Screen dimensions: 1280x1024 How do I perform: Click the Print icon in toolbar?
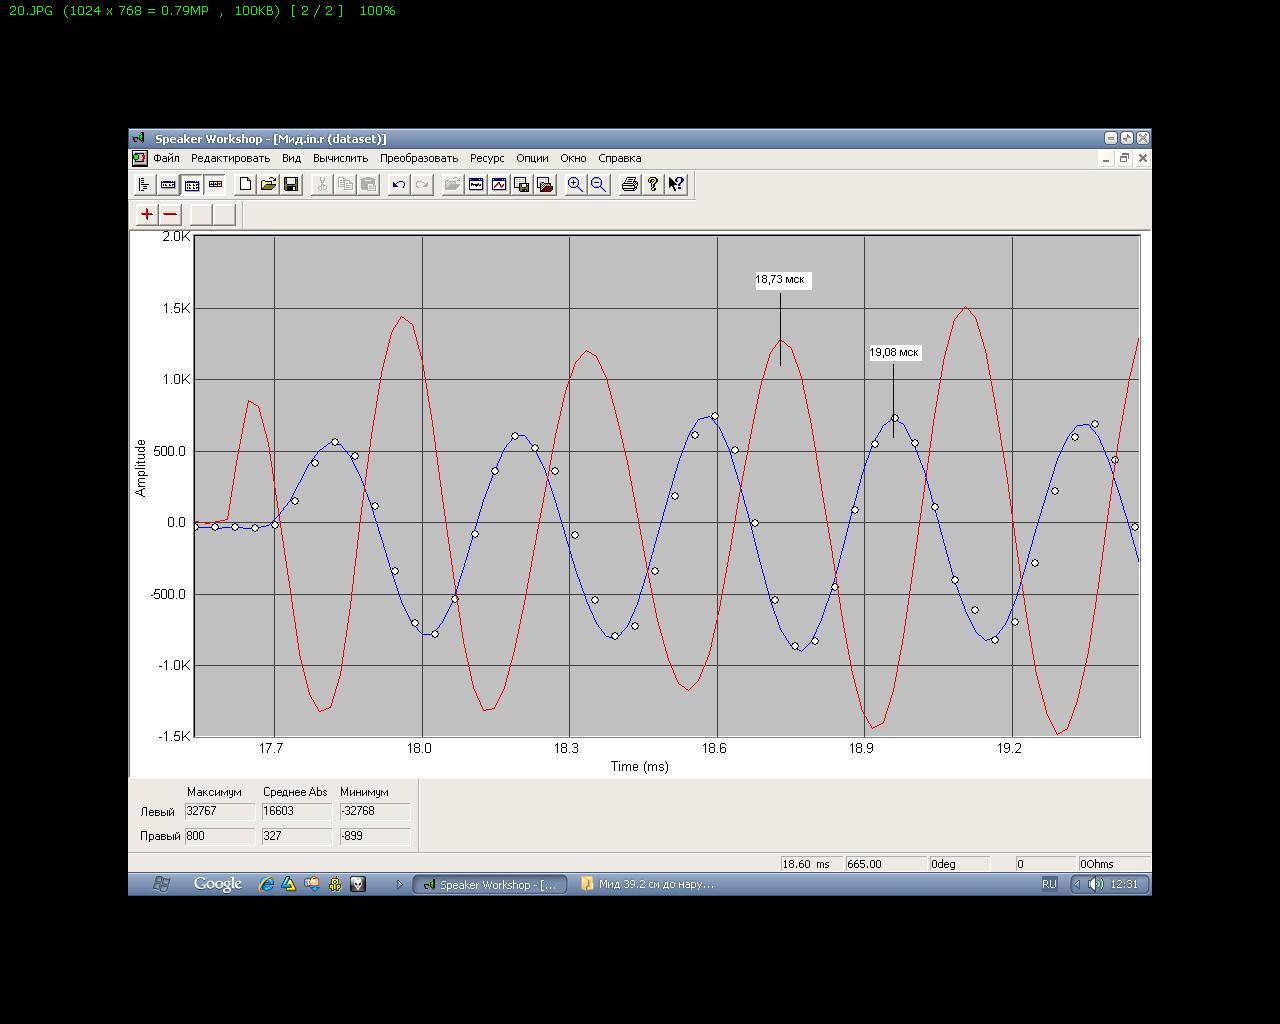[629, 184]
